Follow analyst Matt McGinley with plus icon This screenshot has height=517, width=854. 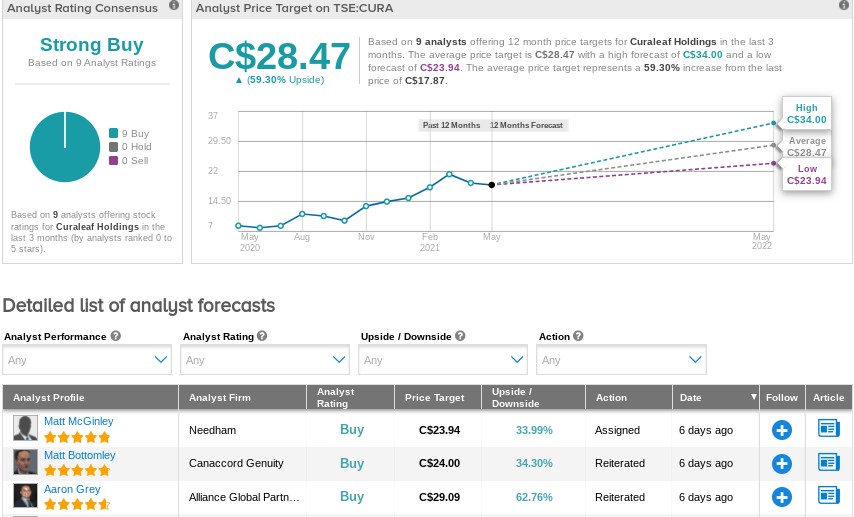tap(782, 430)
